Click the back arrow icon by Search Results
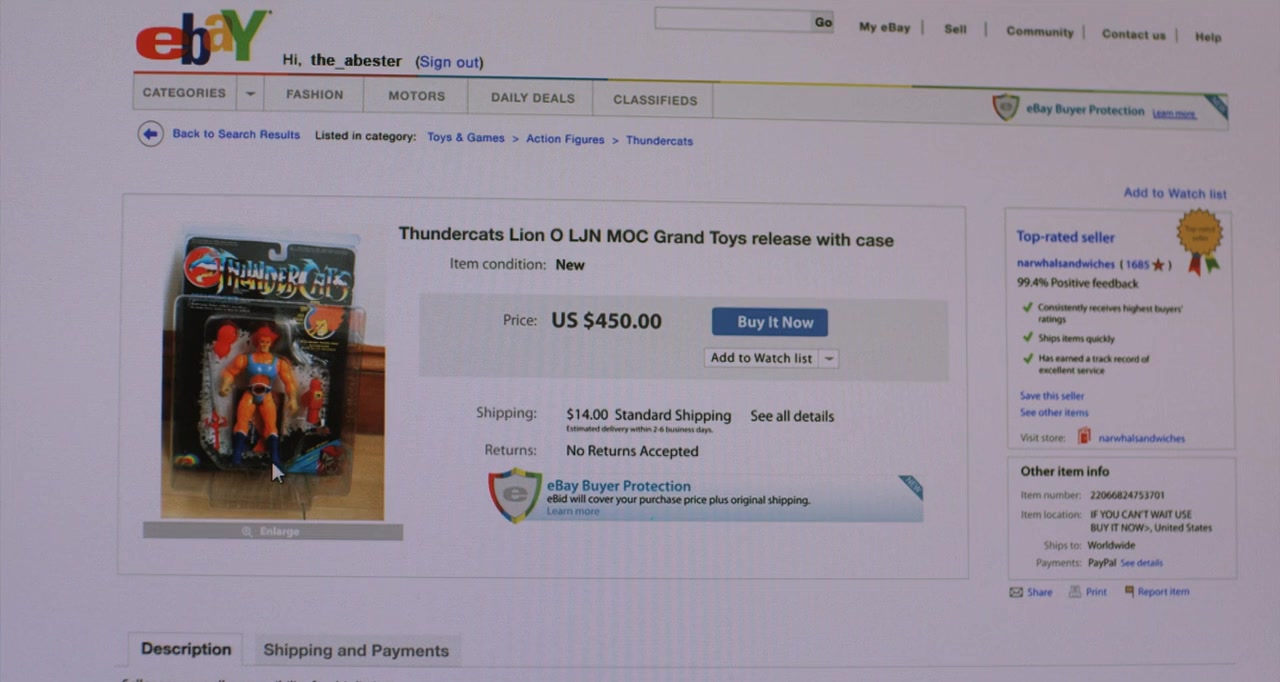The height and width of the screenshot is (682, 1280). [x=150, y=134]
